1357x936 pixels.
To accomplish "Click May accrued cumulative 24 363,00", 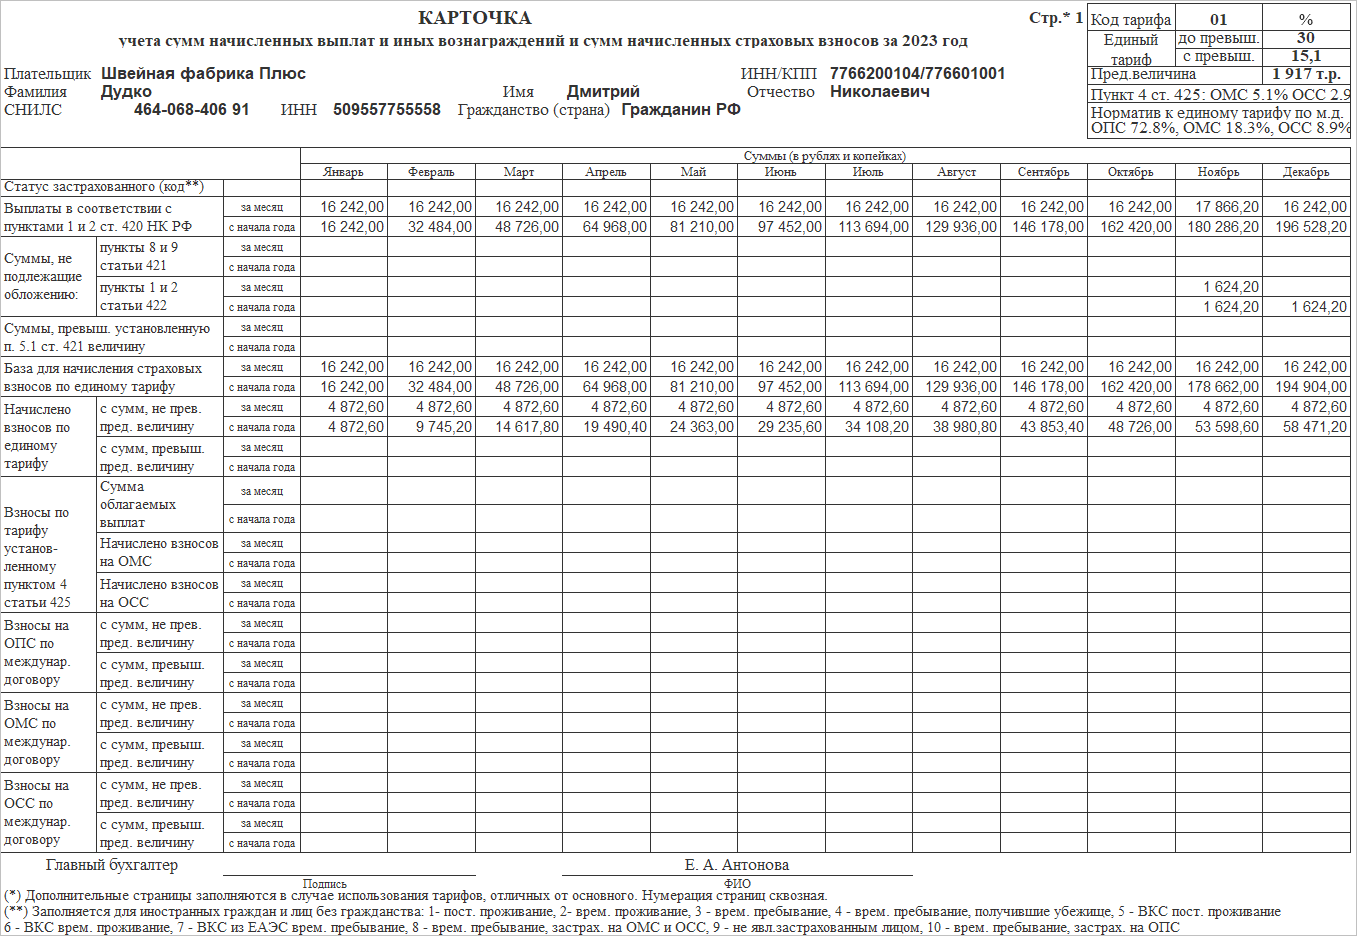I will [x=702, y=427].
